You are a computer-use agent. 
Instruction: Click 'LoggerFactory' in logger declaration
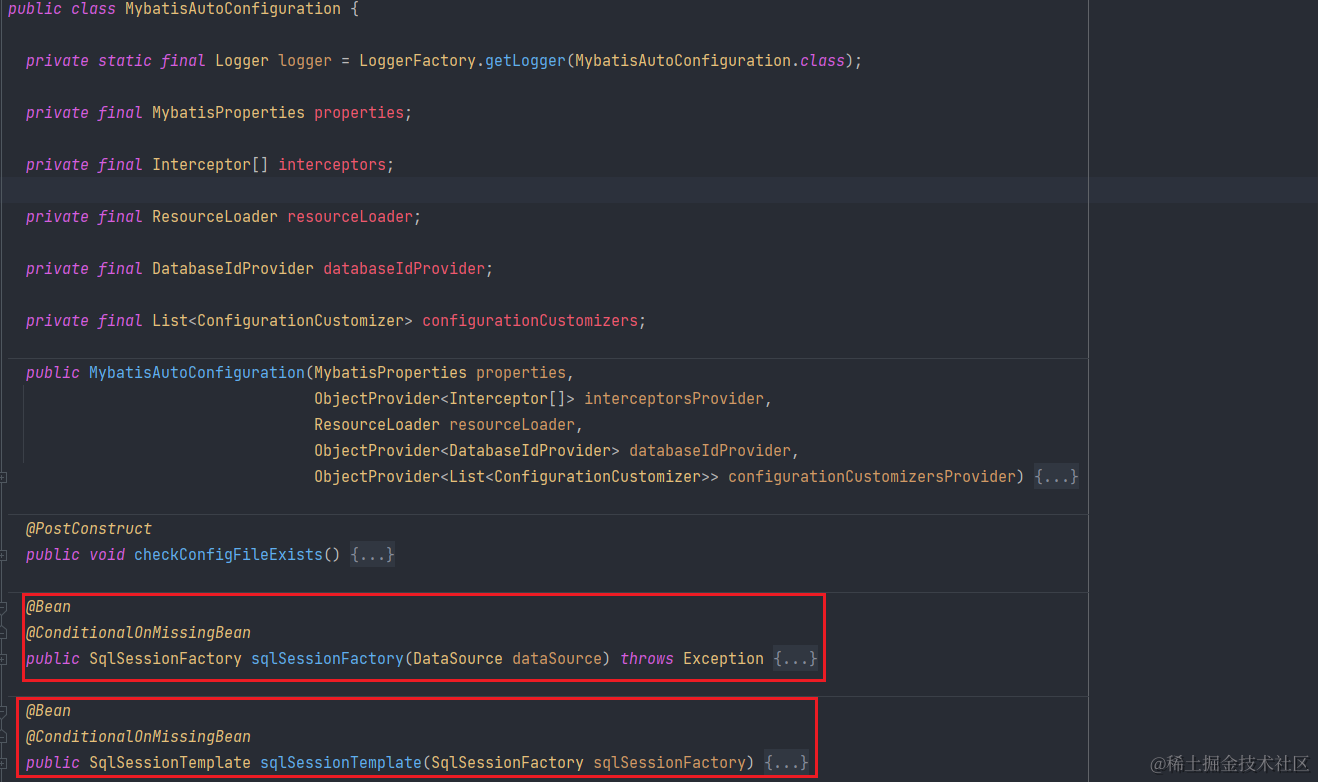tap(417, 61)
